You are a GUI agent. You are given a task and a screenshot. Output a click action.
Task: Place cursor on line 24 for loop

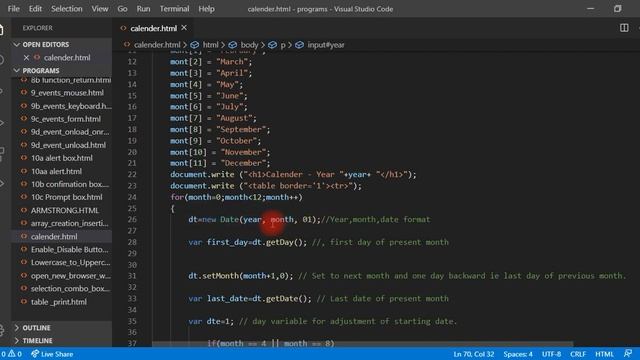237,197
